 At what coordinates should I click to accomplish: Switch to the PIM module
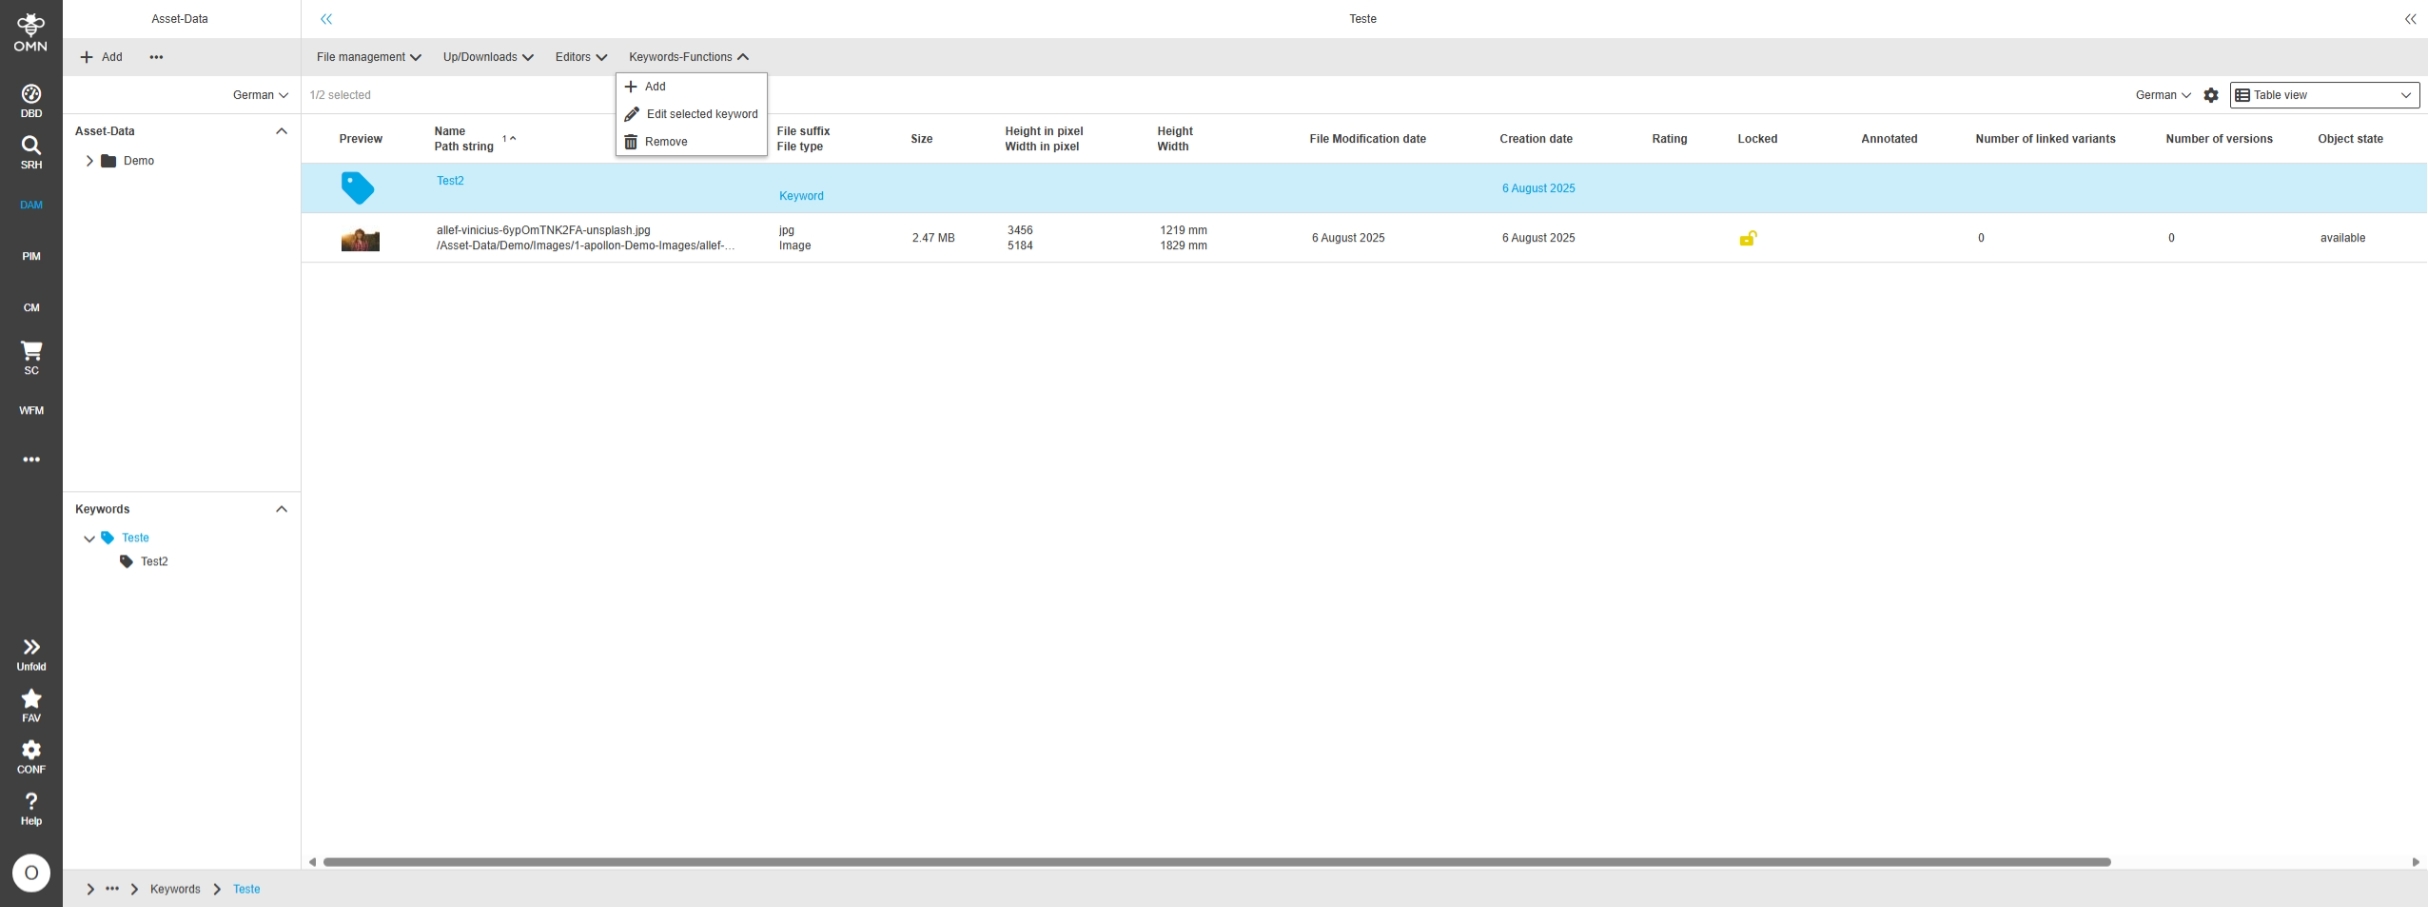coord(31,256)
